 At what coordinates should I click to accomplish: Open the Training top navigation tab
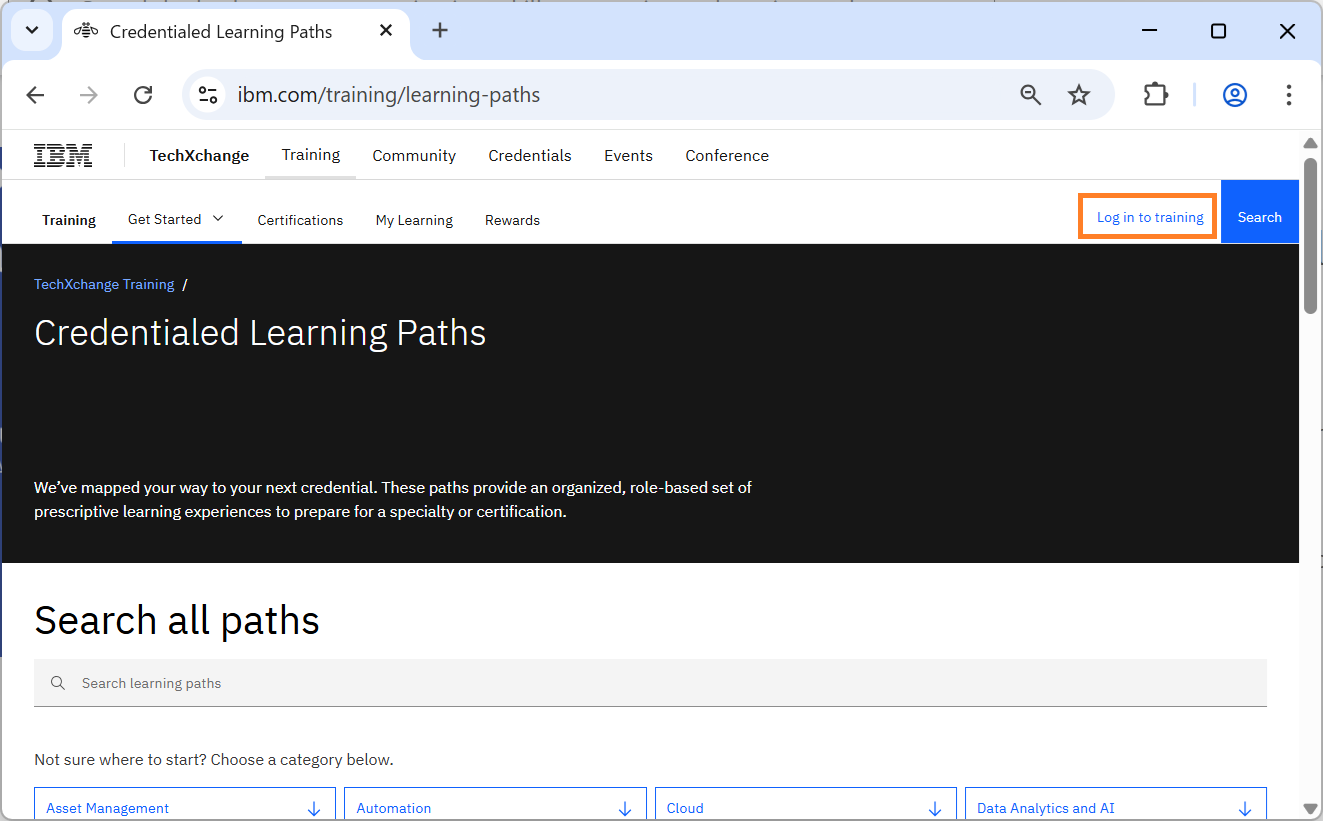point(311,155)
